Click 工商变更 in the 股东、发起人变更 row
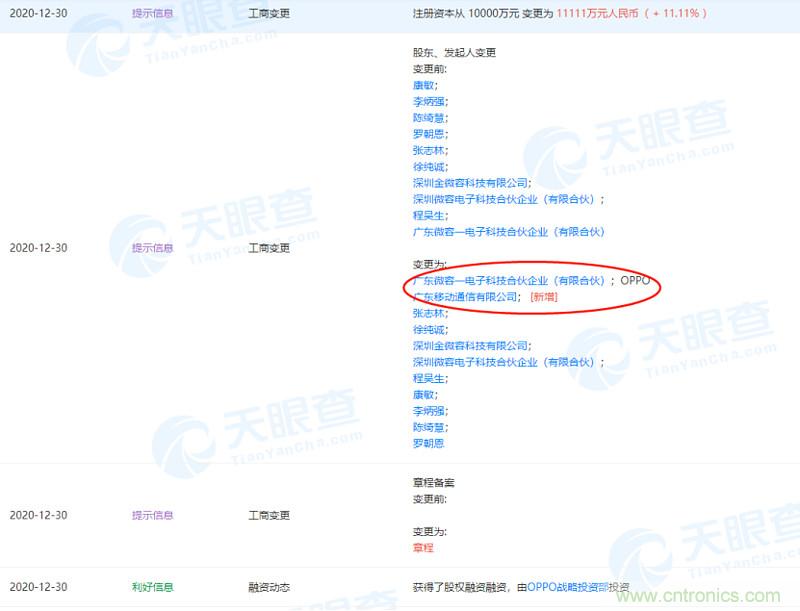This screenshot has height=611, width=800. click(x=269, y=248)
